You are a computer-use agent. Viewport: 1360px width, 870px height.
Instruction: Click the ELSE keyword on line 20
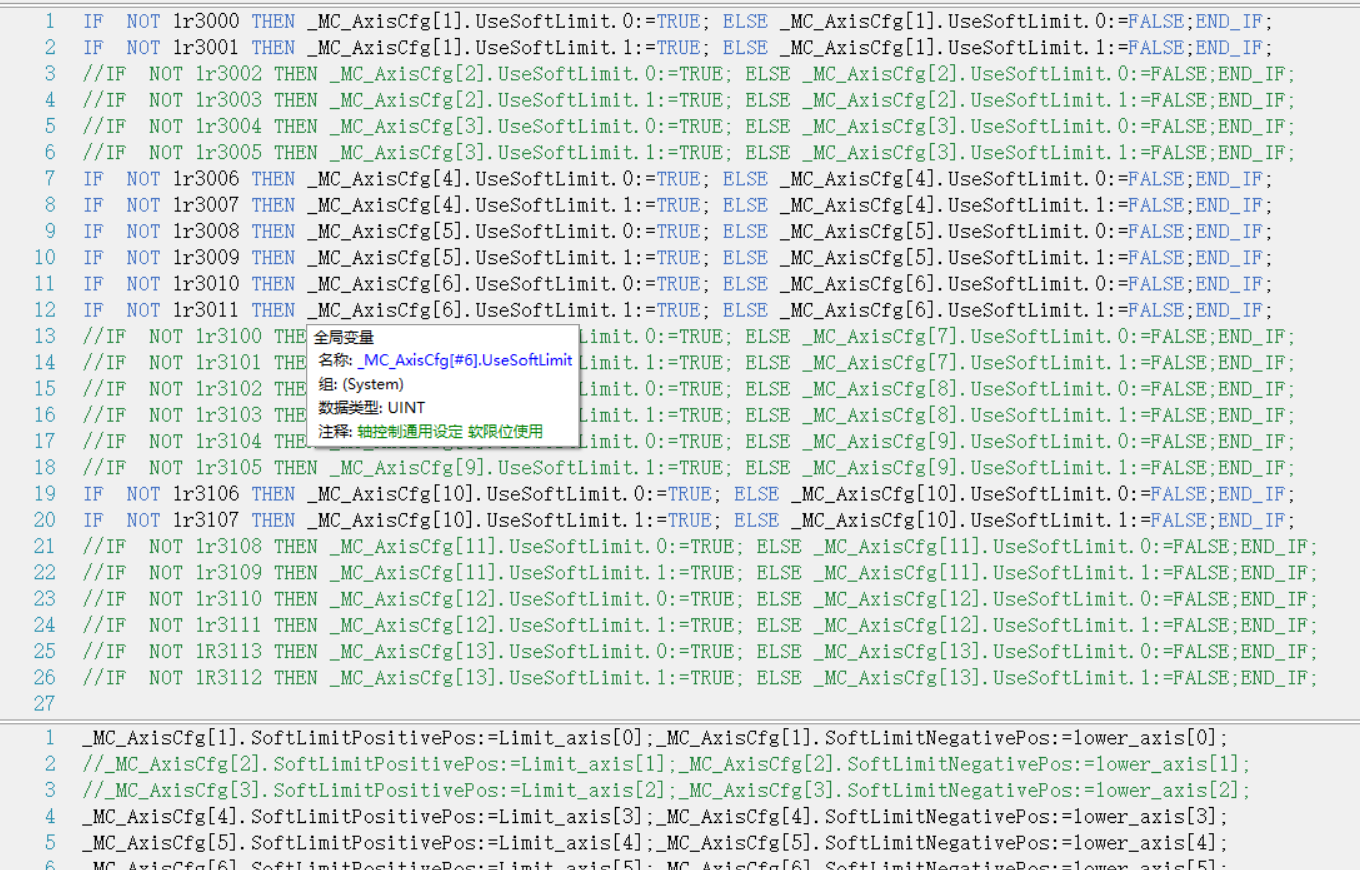(756, 520)
